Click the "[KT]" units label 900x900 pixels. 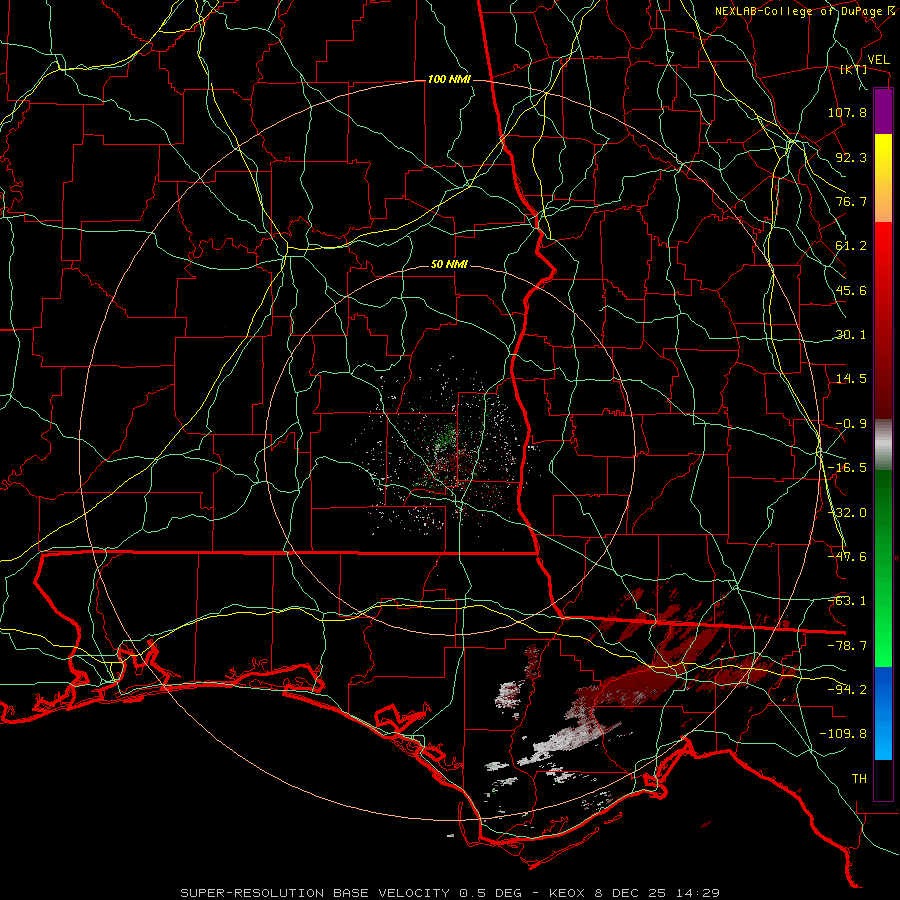click(854, 69)
